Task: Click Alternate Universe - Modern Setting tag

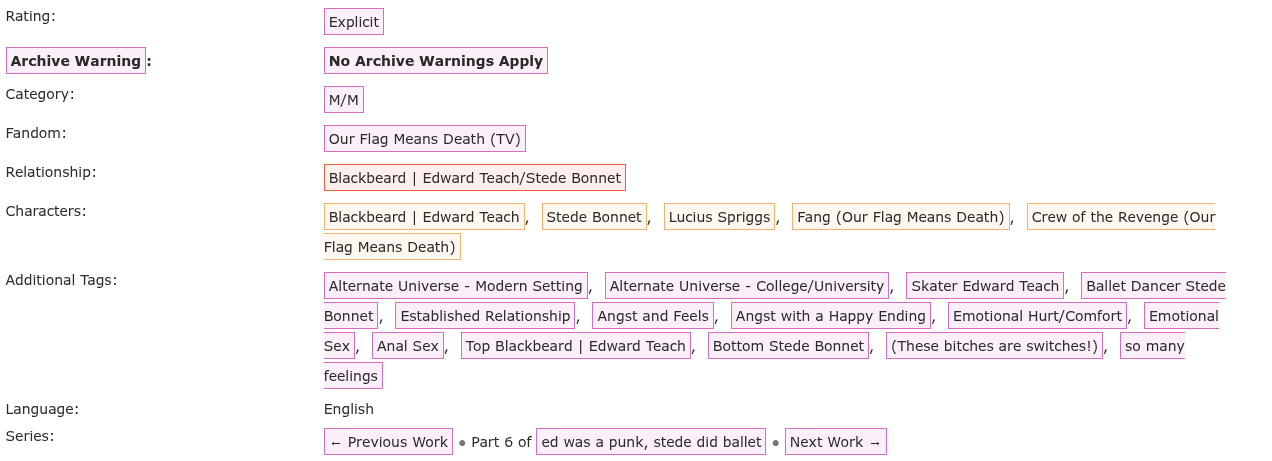Action: click(x=456, y=286)
